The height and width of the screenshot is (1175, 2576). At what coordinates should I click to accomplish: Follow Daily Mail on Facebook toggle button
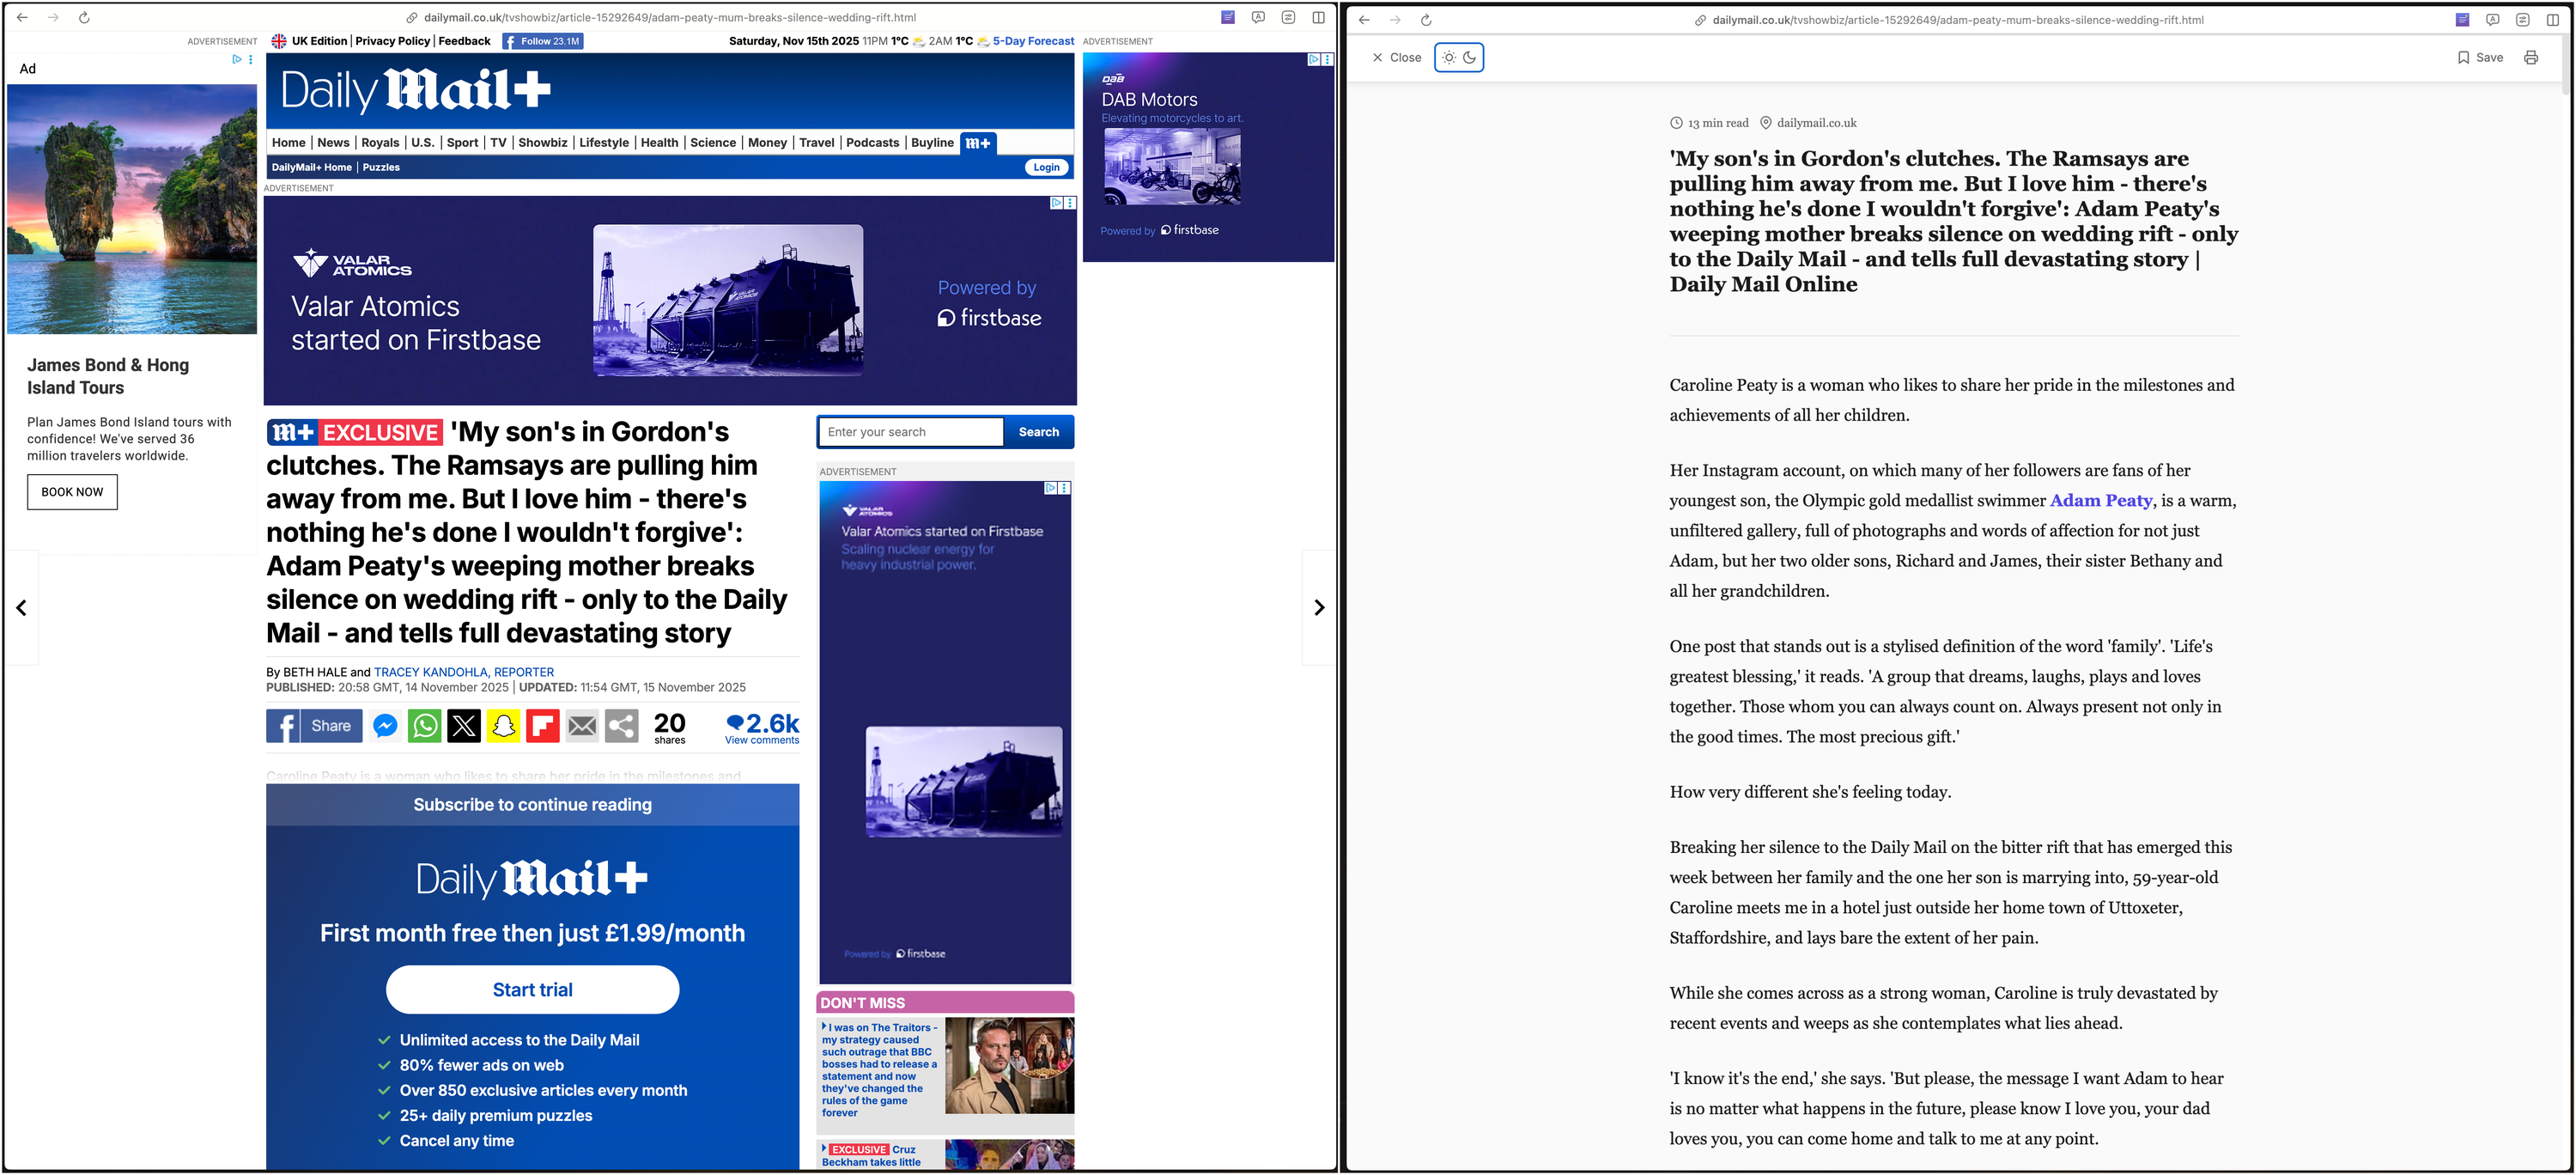[541, 41]
